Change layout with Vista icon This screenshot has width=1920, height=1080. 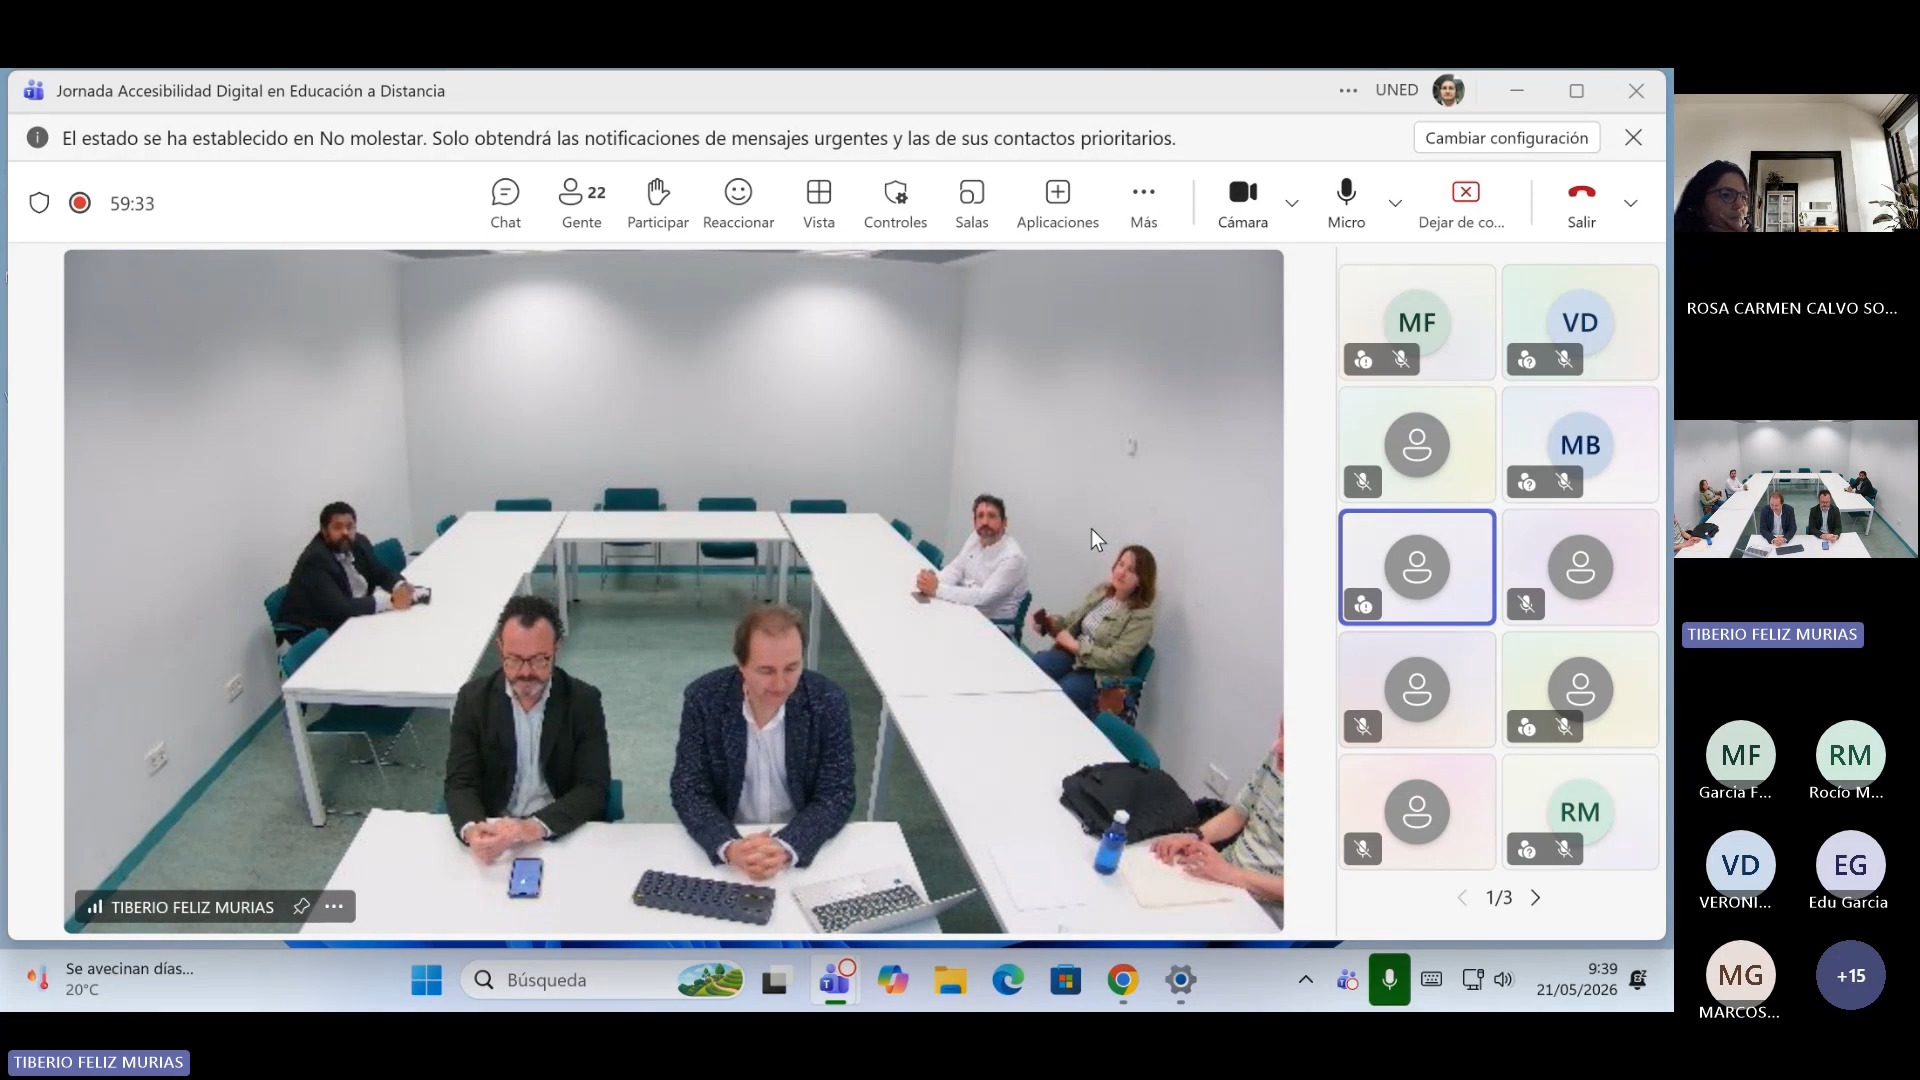point(819,203)
